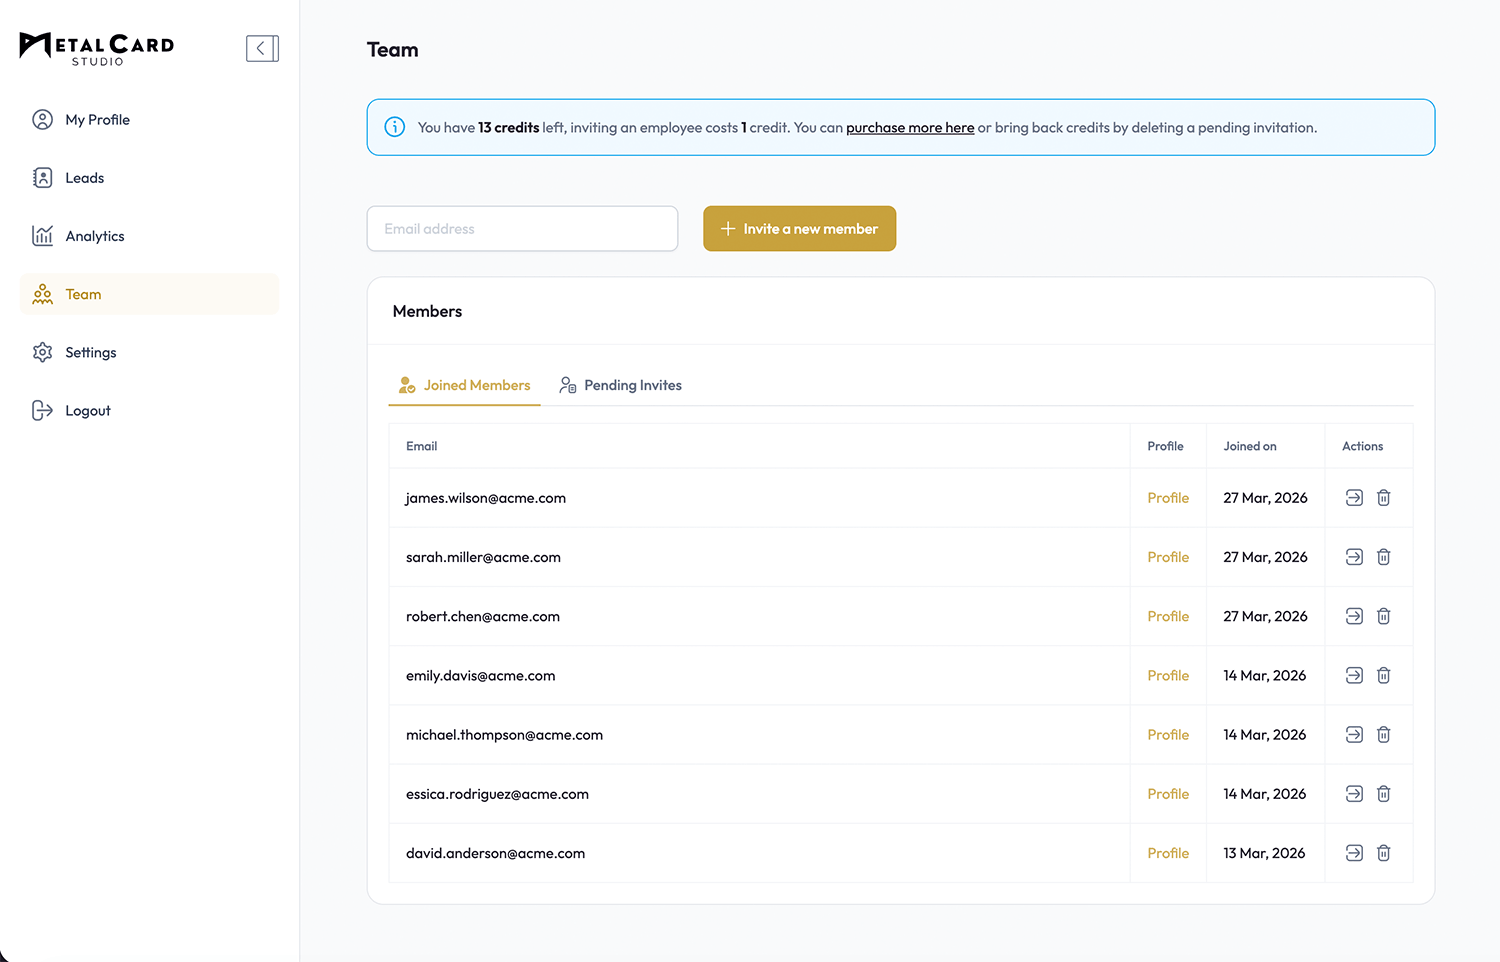Log out using the sidebar Logout item

(x=87, y=411)
